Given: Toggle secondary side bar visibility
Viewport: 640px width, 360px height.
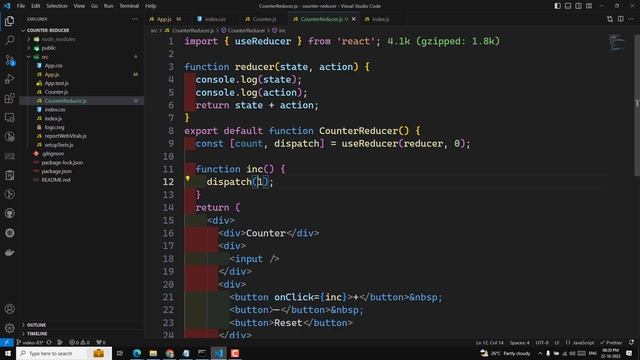Looking at the screenshot, I should pos(578,6).
